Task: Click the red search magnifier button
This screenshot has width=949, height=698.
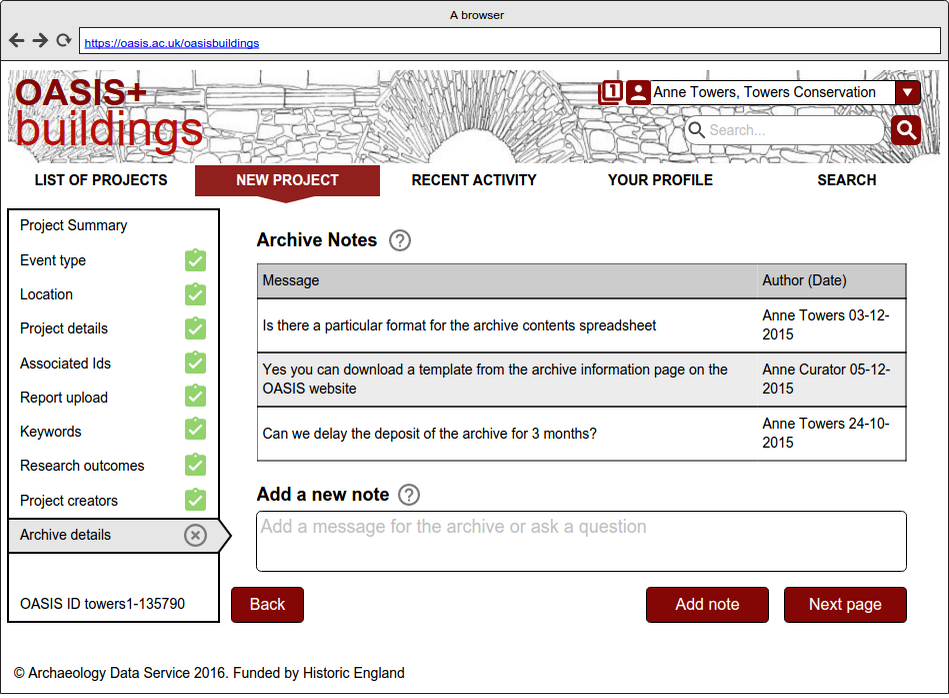Action: pos(905,130)
